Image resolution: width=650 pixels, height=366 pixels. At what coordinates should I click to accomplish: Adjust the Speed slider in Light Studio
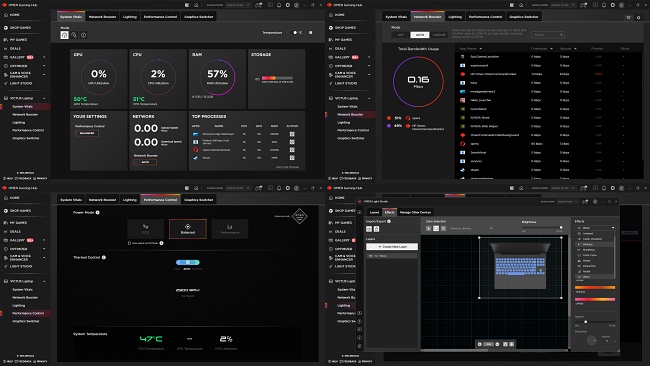595,322
